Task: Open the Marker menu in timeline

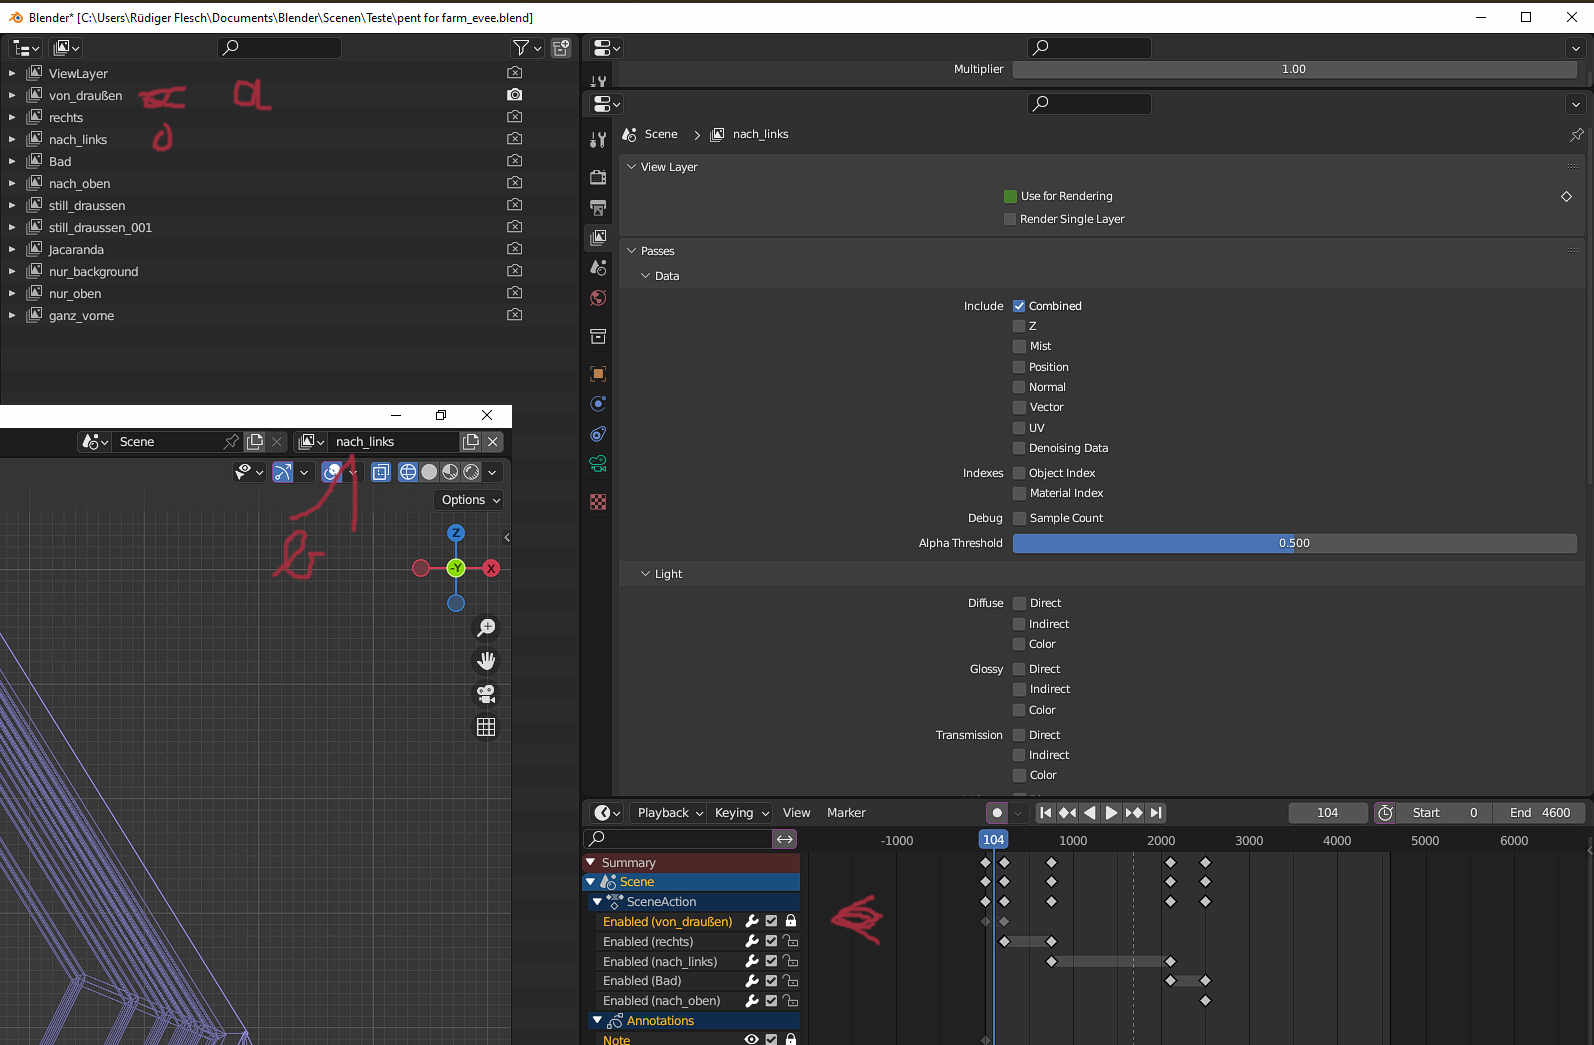Action: (x=846, y=813)
